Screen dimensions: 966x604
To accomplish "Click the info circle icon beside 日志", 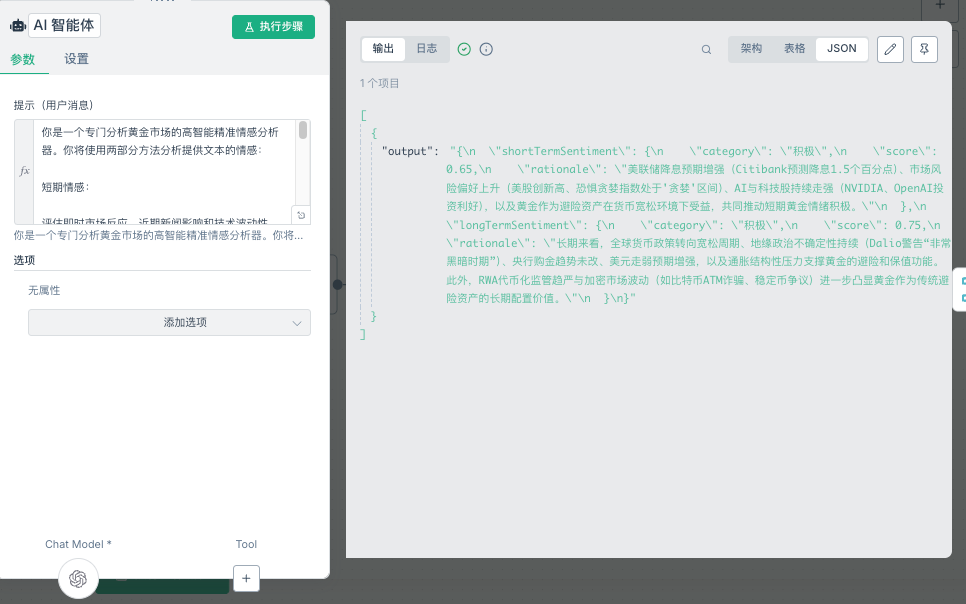I will (486, 49).
